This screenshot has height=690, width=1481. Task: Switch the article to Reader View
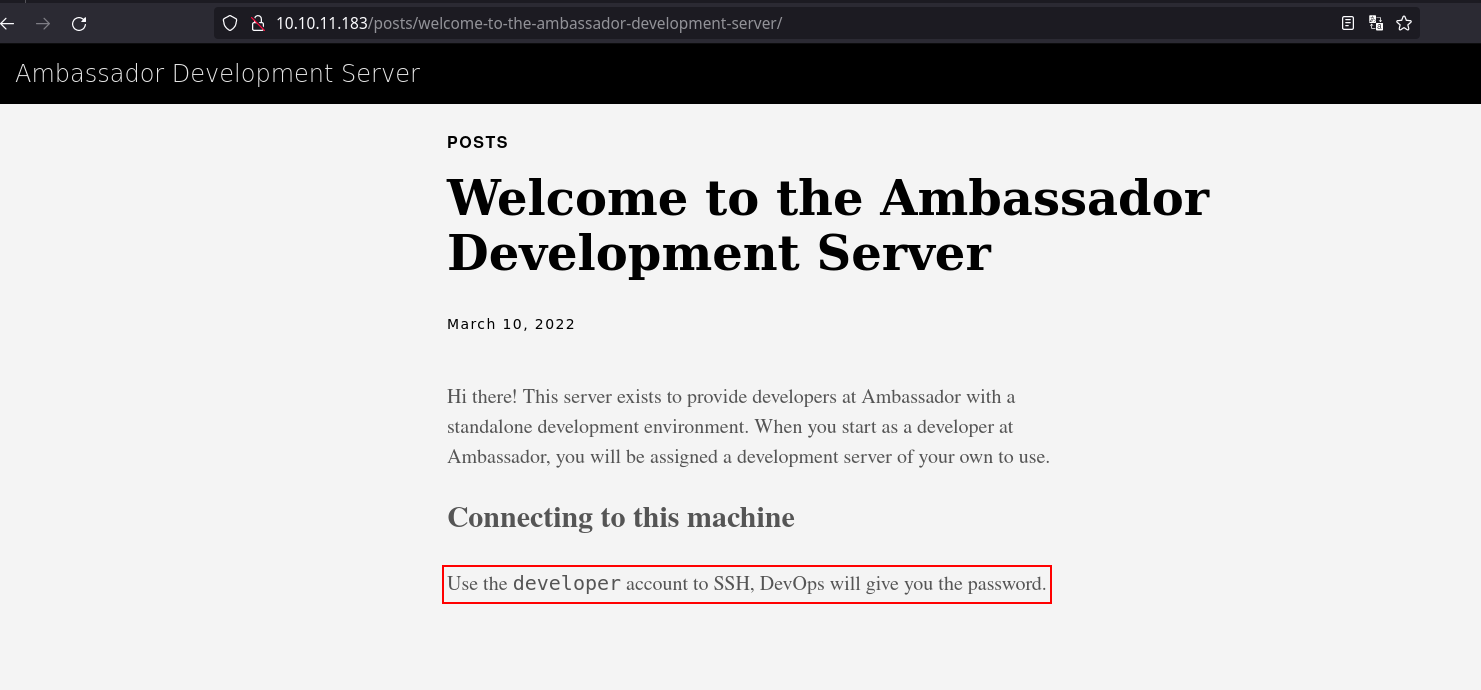(1347, 22)
